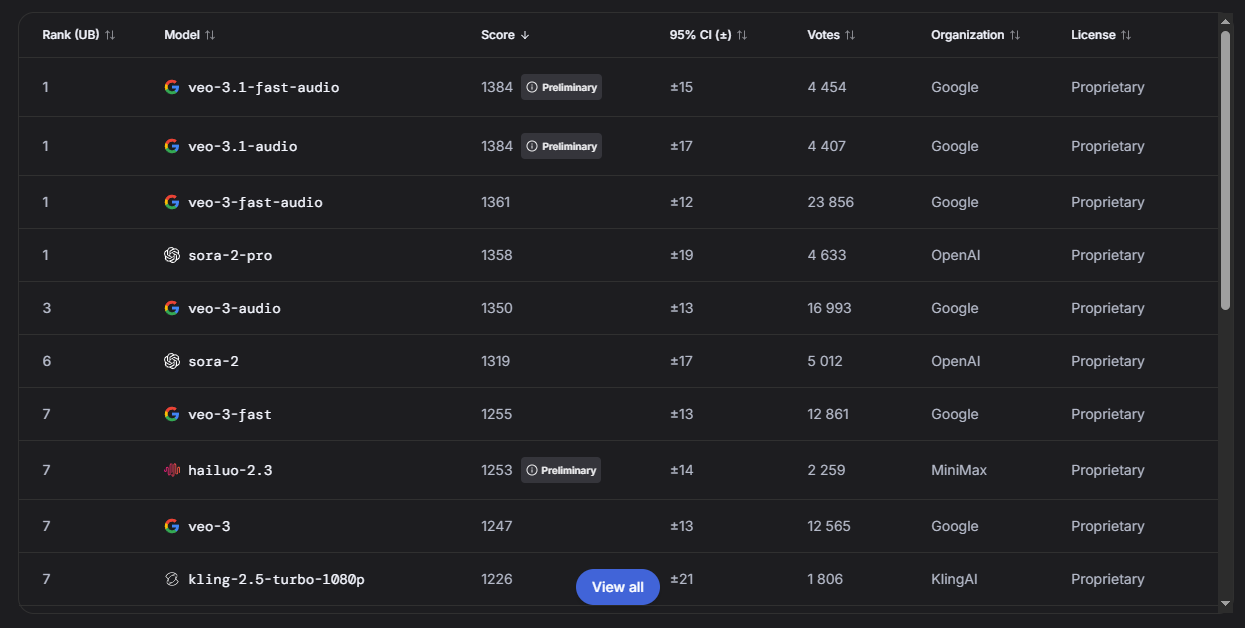Click OpenAI logo beside sora-2-pro
Viewport: 1245px width, 628px height.
tap(172, 255)
